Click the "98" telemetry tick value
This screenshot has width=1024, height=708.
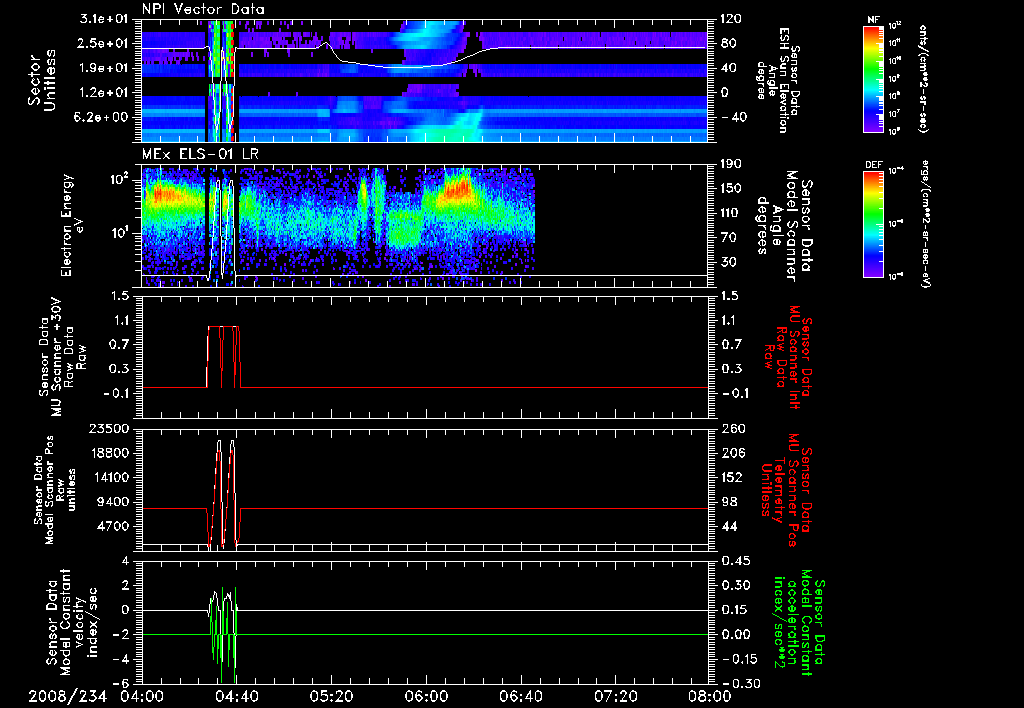728,502
